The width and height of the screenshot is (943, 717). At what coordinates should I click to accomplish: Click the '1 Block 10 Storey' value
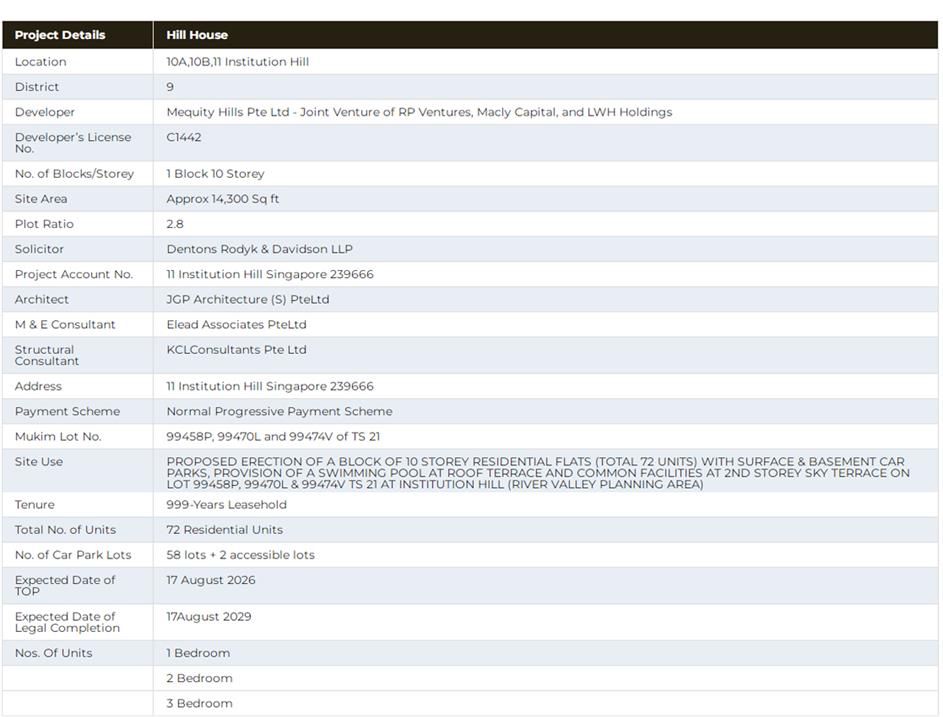pos(215,174)
